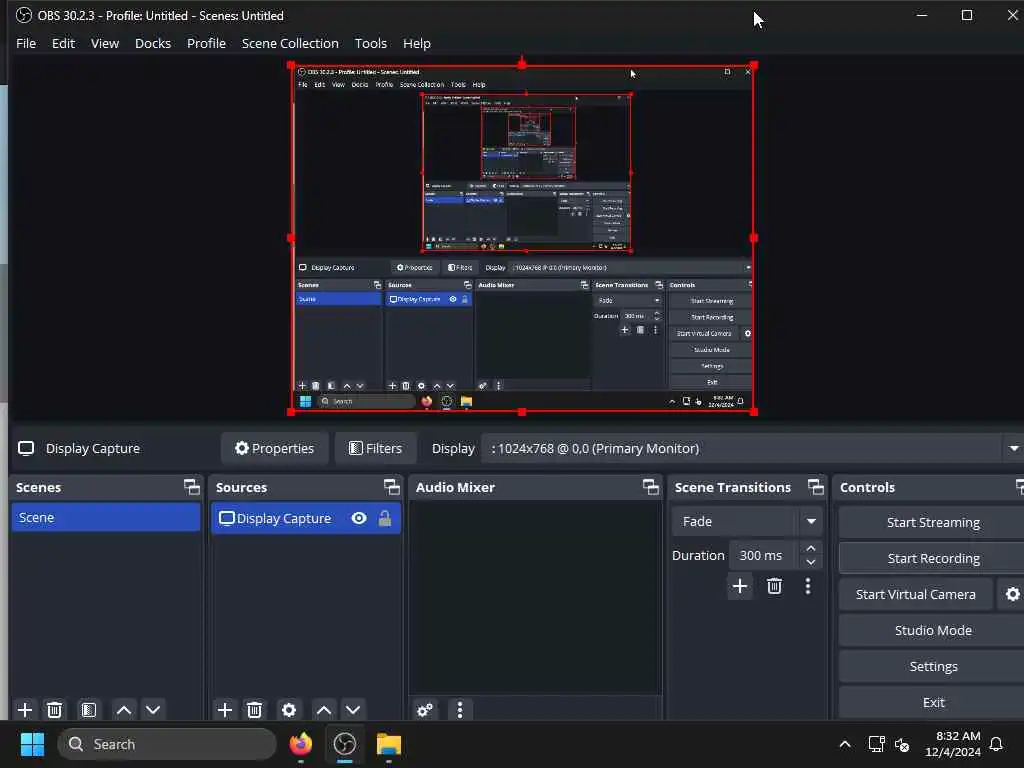Toggle Studio Mode
Screen dimensions: 1024x768
tap(933, 630)
